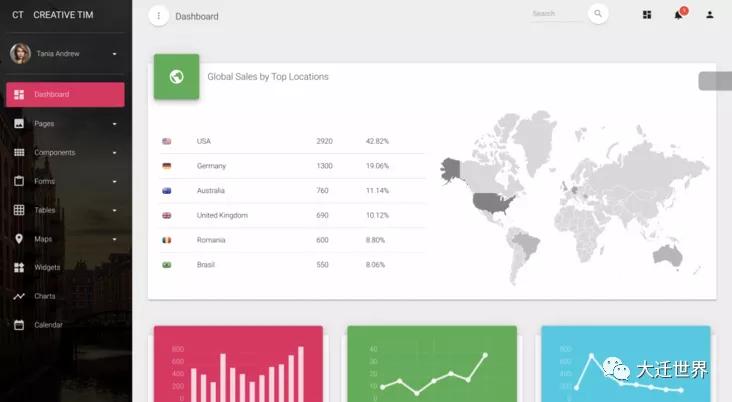Click the search magnifier button
Screen dimensions: 732x402
598,14
